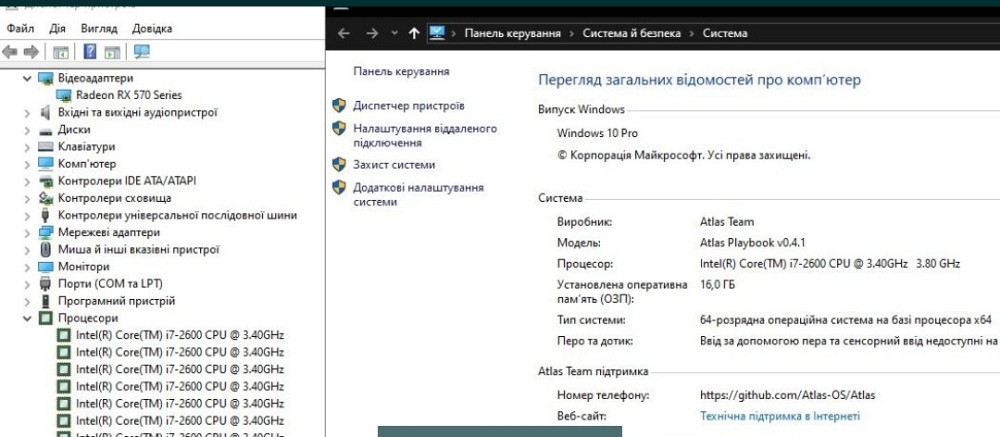
Task: Toggle the console tree pane toolbar icon
Action: [61, 52]
